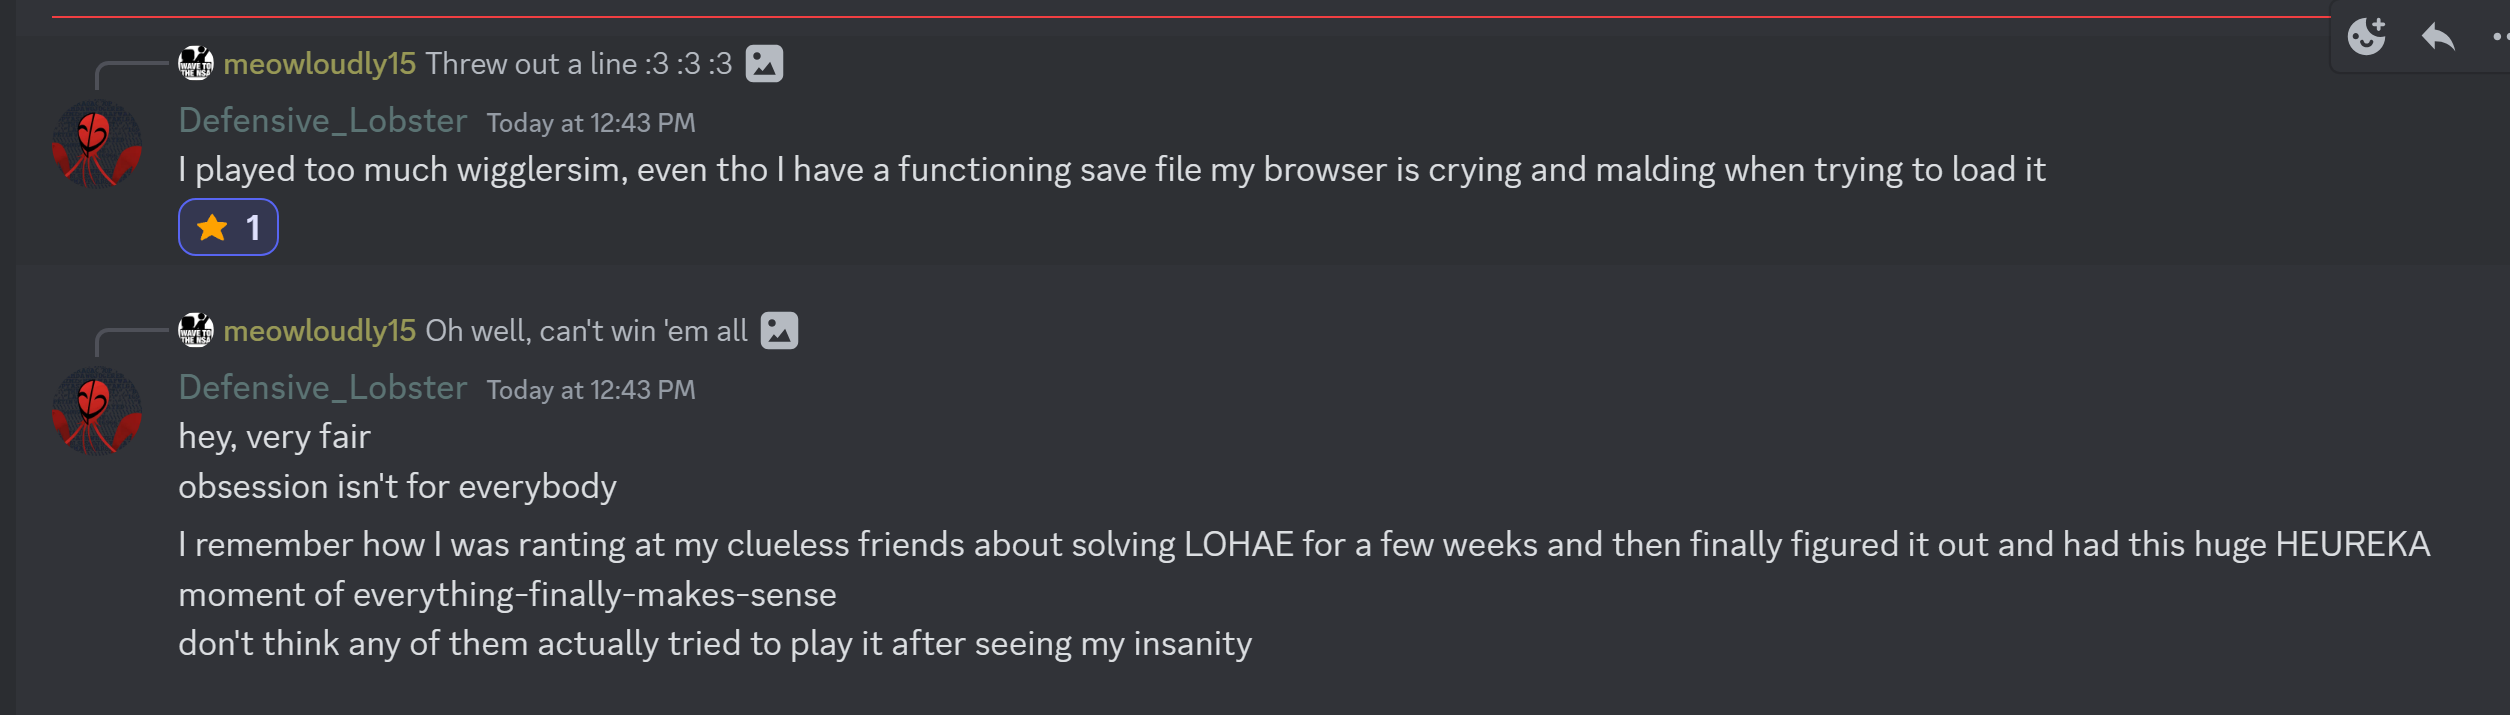Click meowloudly15's small avatar in "Oh well" reply
Image resolution: width=2510 pixels, height=715 pixels.
[x=196, y=331]
